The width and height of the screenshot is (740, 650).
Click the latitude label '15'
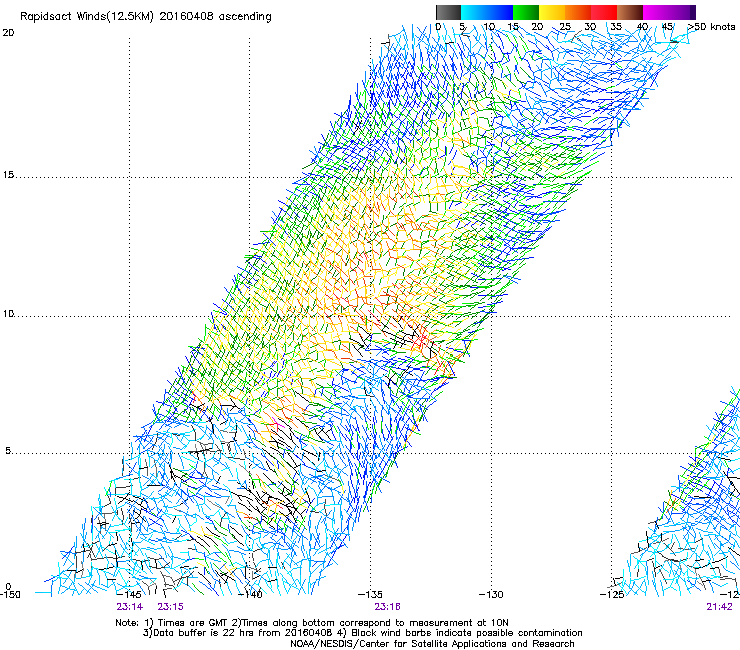click(8, 175)
